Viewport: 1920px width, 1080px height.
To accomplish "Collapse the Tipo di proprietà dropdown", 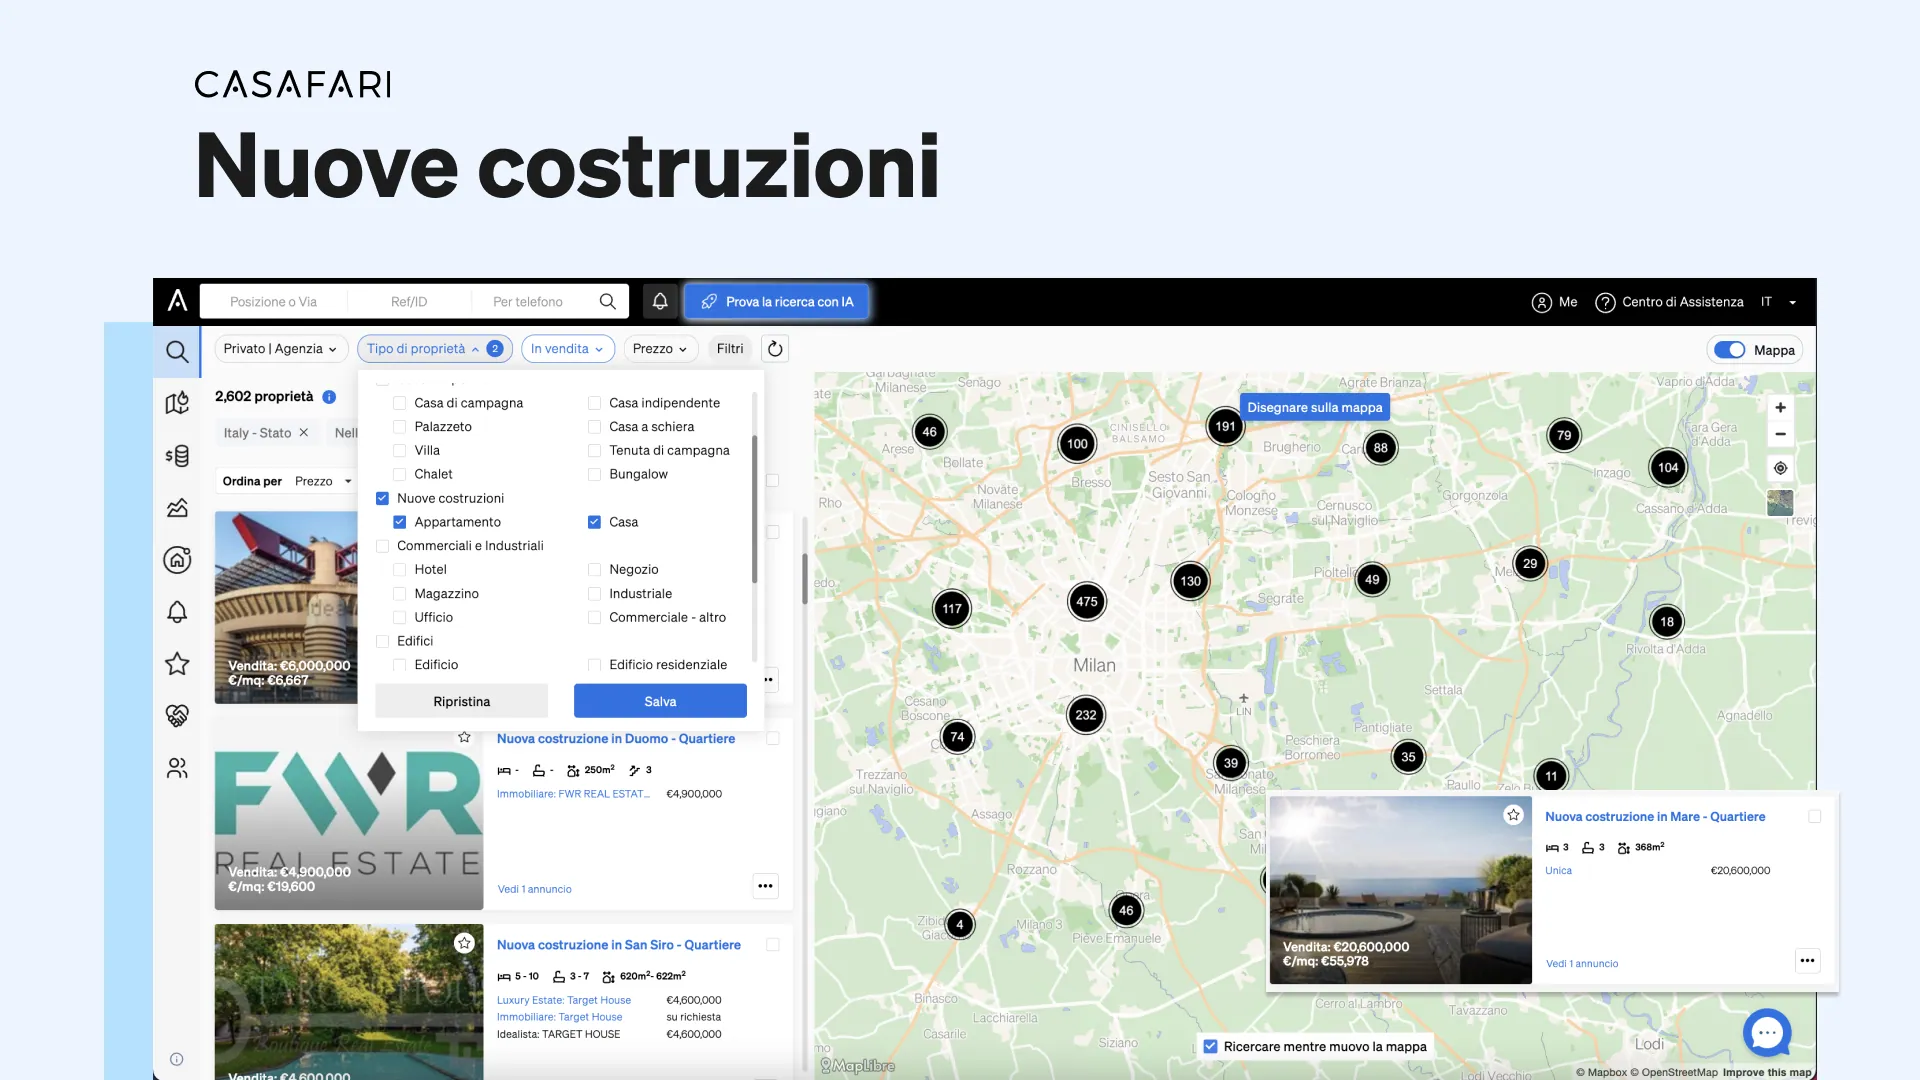I will (435, 349).
